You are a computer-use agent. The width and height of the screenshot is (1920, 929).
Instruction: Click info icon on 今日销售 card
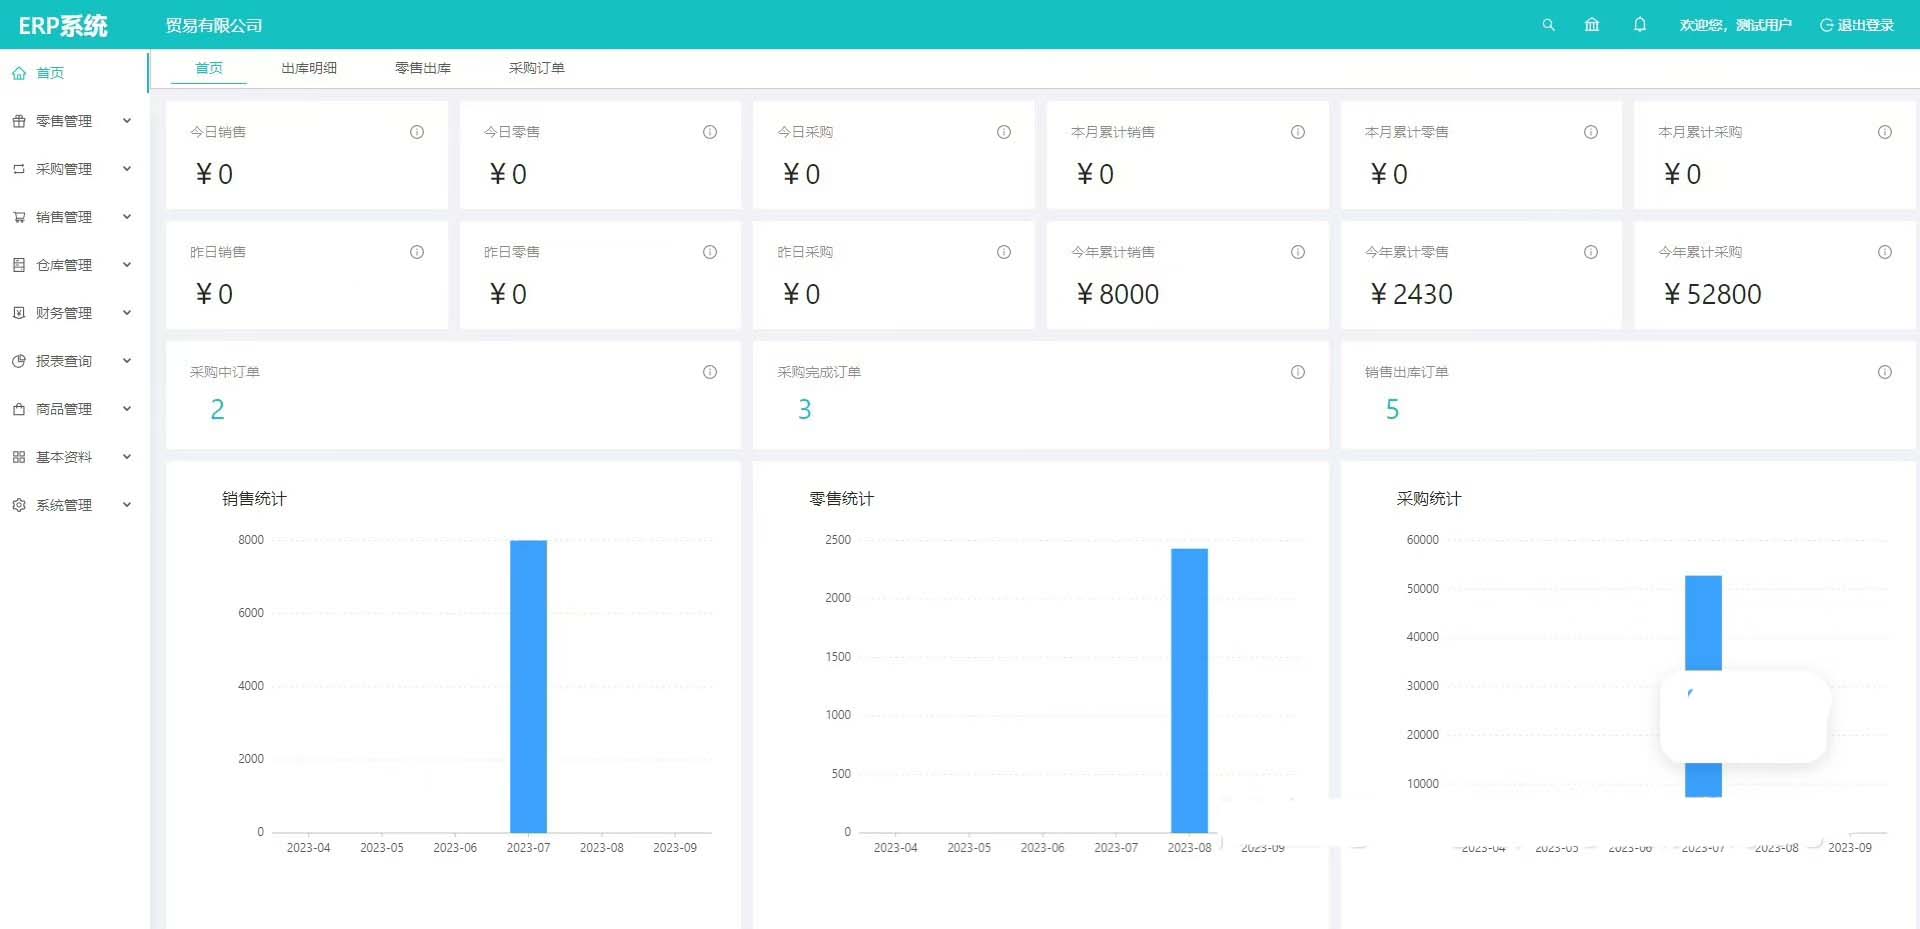tap(417, 132)
